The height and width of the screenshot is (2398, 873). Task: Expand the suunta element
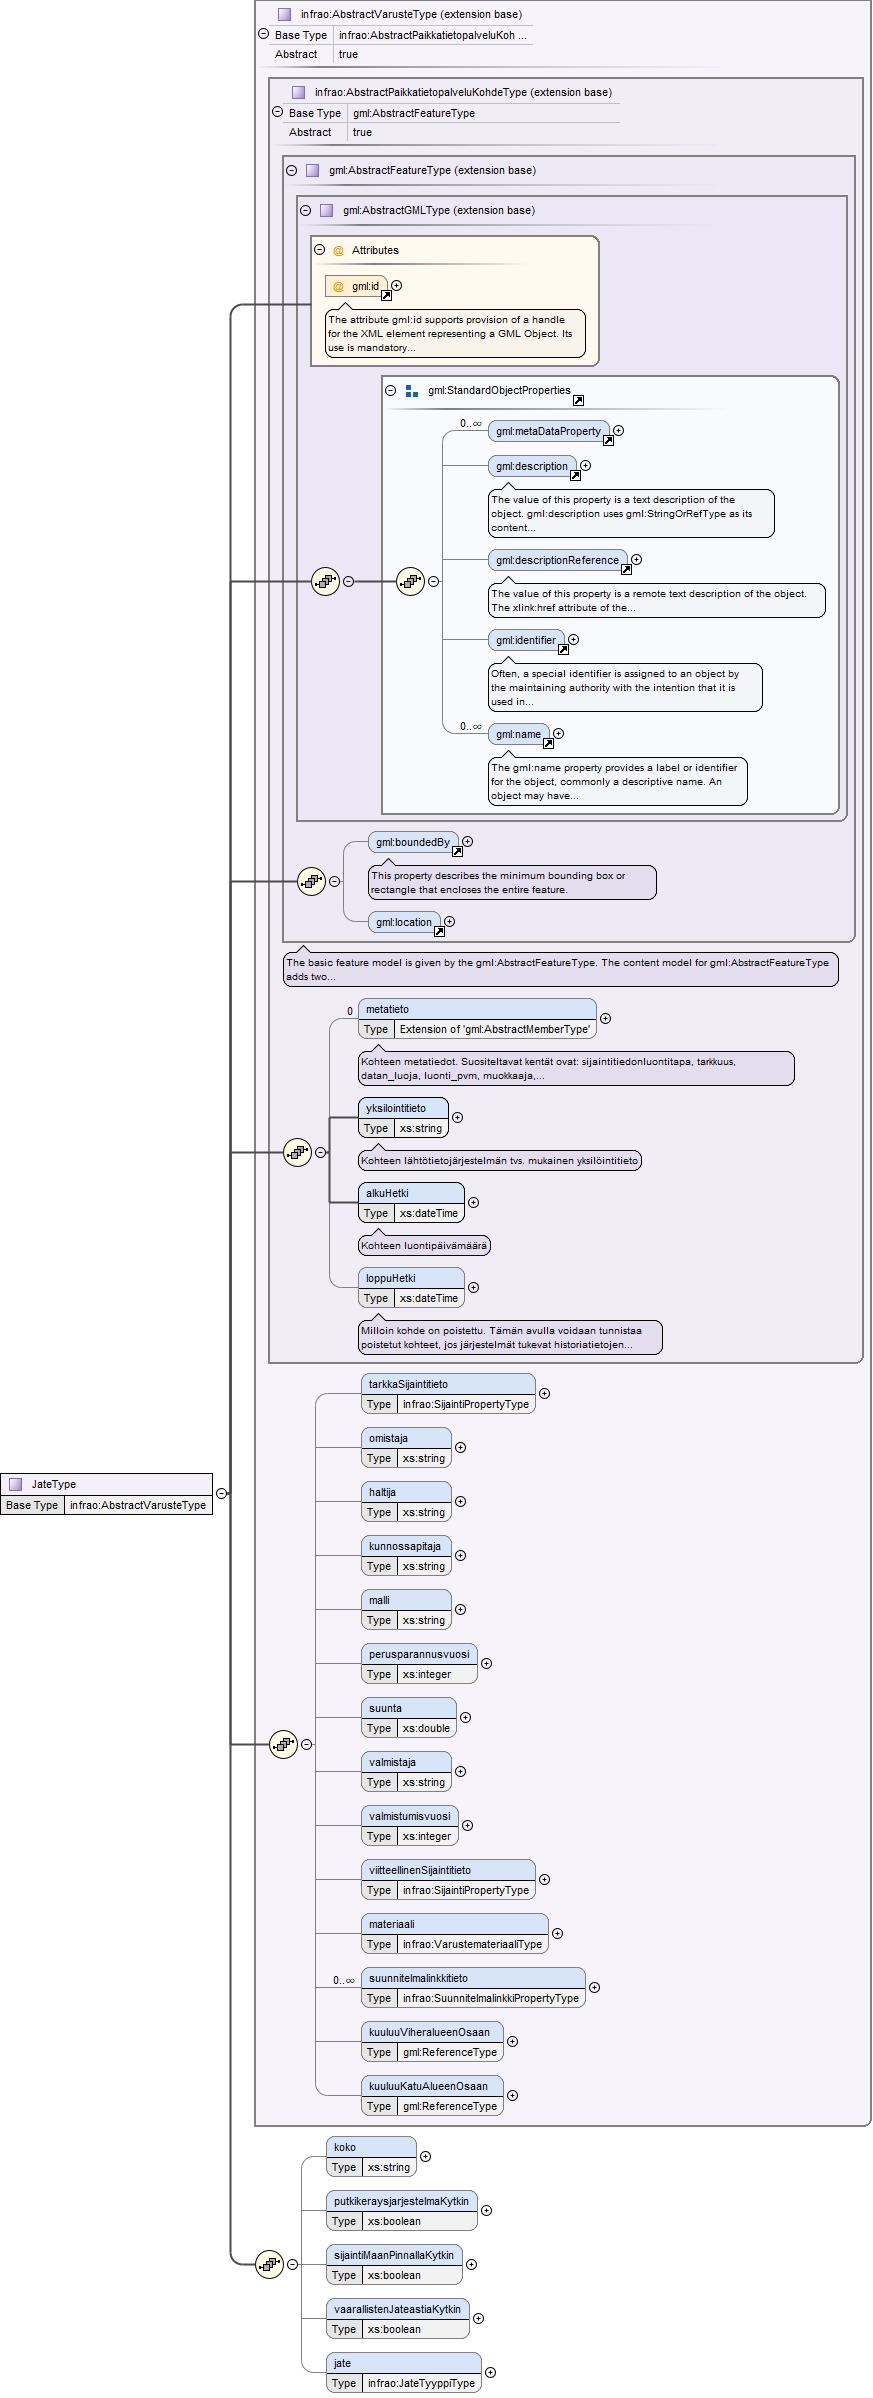coord(465,1718)
